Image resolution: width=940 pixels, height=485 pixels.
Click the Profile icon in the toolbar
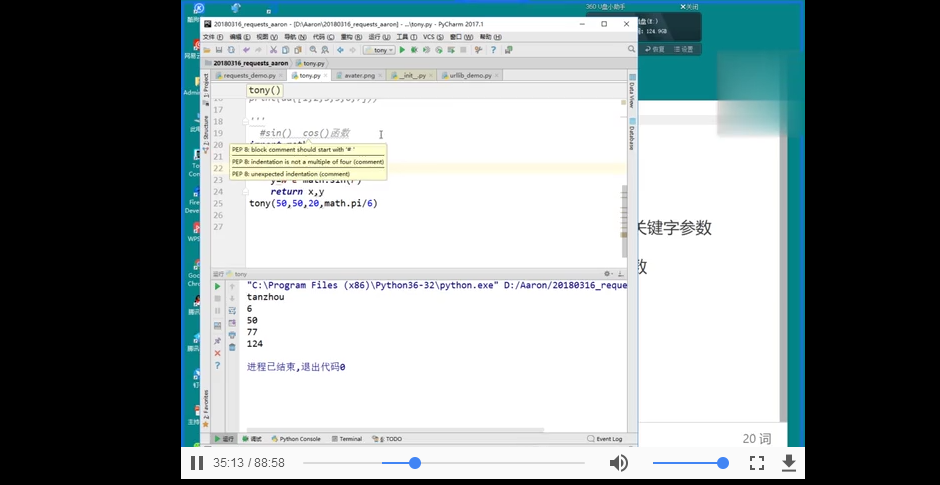(x=439, y=50)
